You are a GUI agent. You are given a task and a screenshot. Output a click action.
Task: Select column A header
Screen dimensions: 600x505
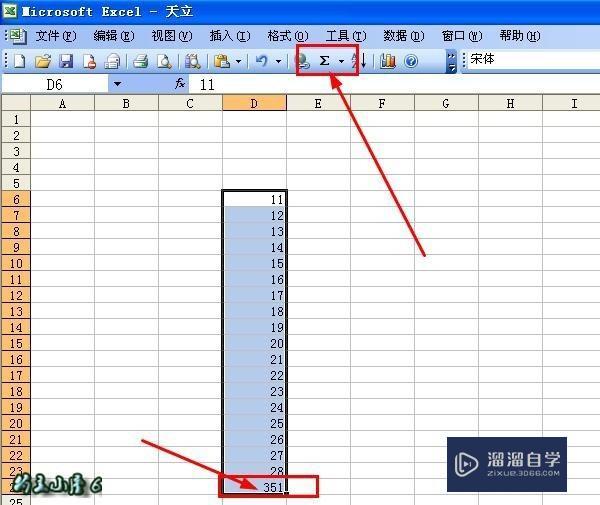[62, 103]
